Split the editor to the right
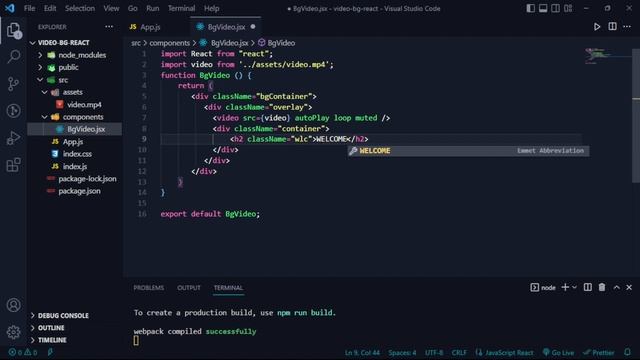Image resolution: width=640 pixels, height=360 pixels. pos(612,27)
